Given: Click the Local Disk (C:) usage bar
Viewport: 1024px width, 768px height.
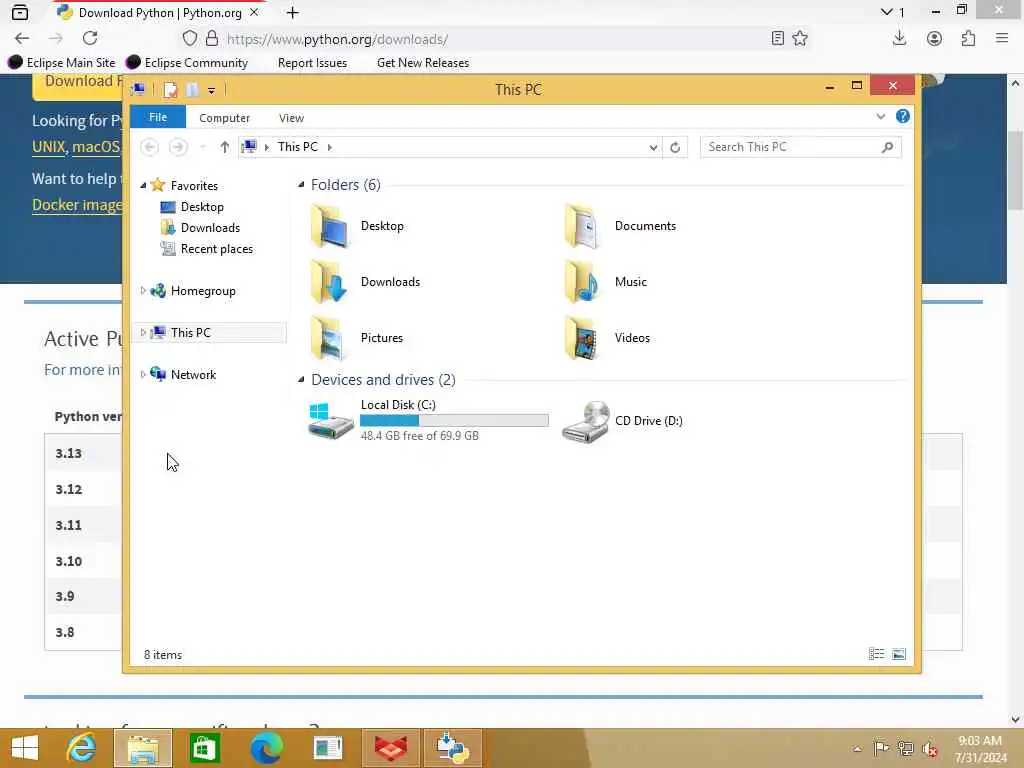Looking at the screenshot, I should point(454,421).
